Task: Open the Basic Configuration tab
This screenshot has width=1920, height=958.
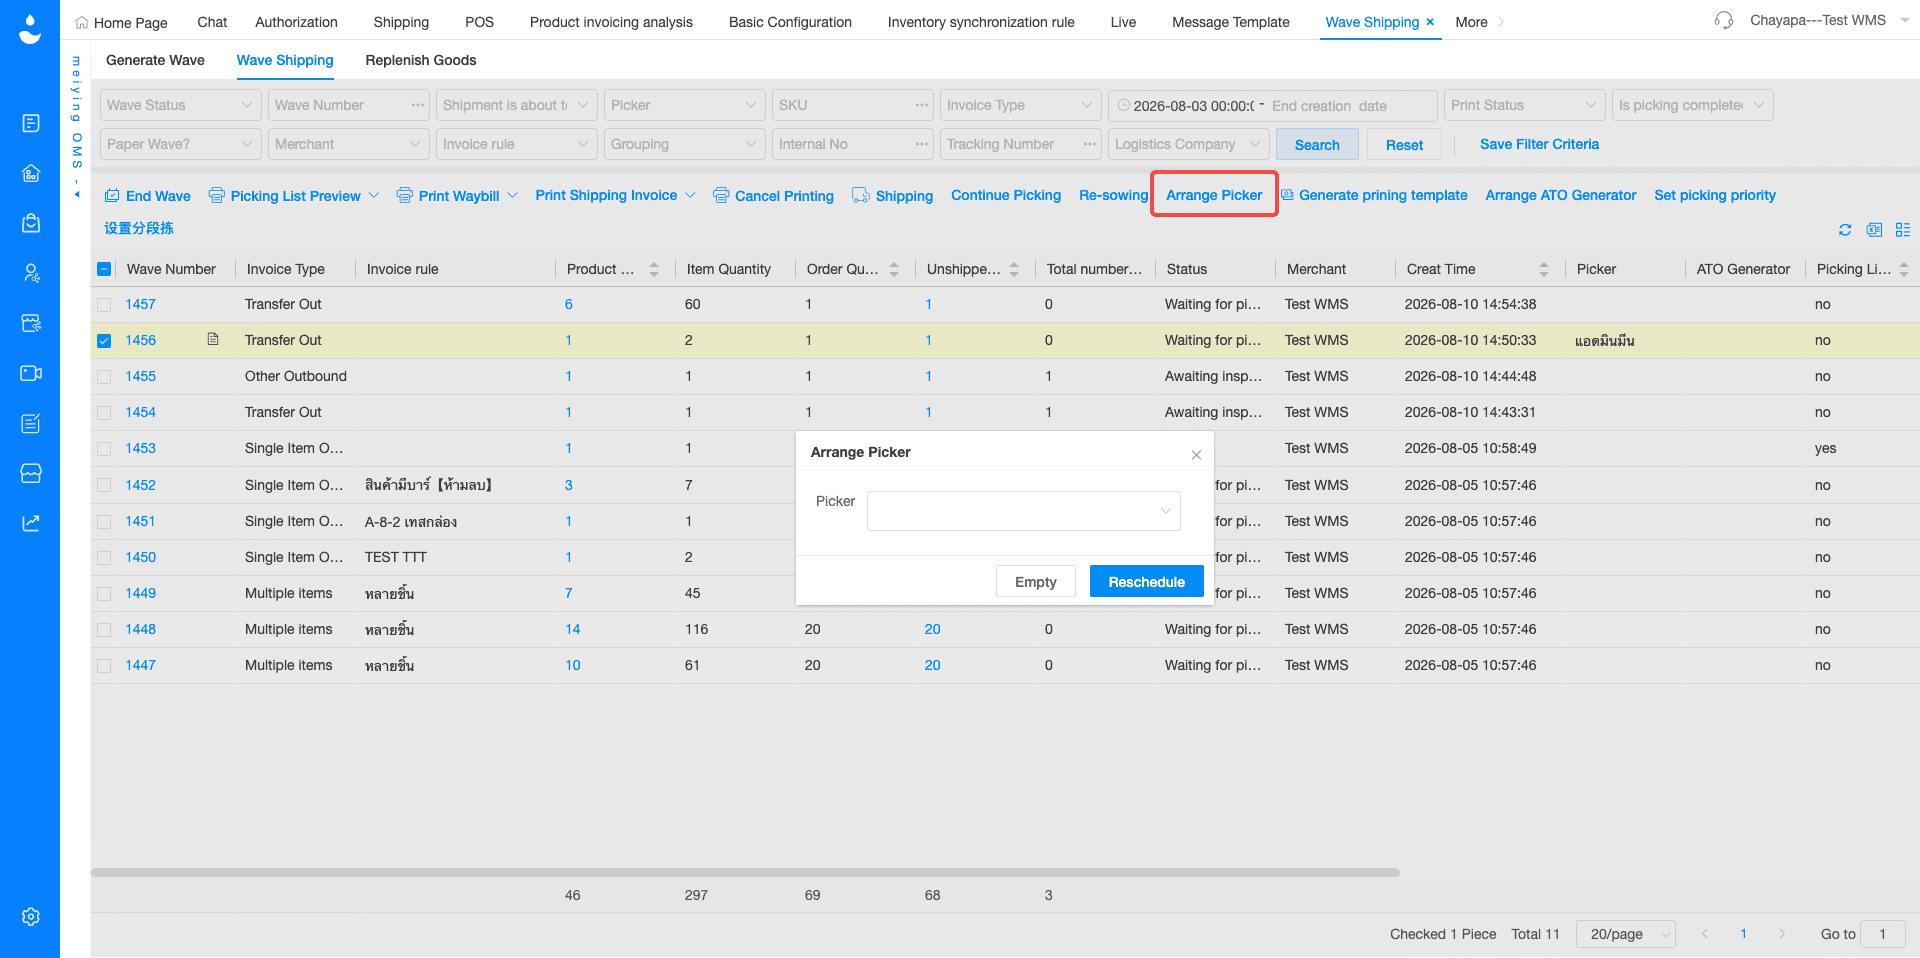Action: click(790, 22)
